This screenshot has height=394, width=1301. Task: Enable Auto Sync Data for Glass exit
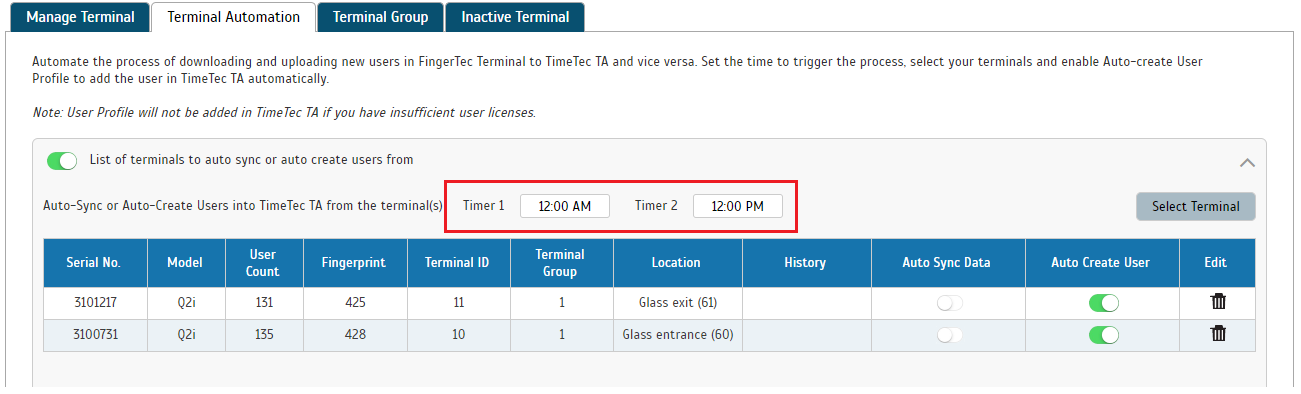click(x=949, y=303)
